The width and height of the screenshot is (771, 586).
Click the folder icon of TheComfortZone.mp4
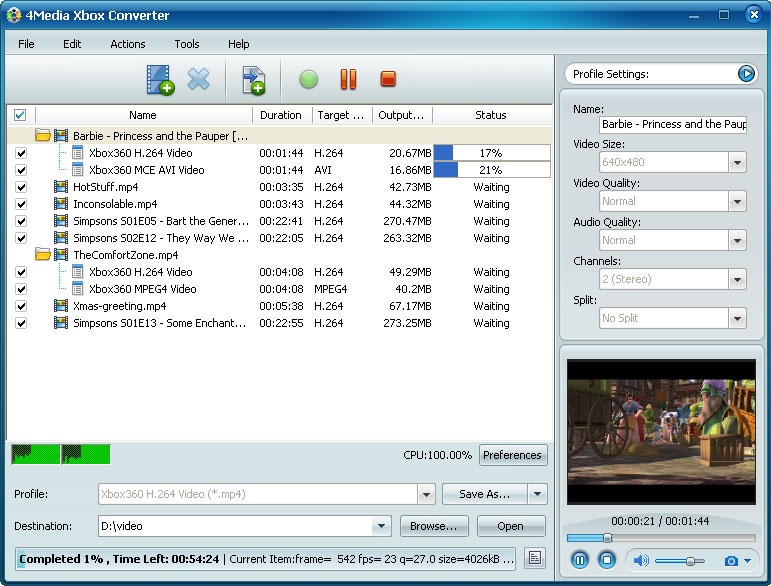point(43,254)
